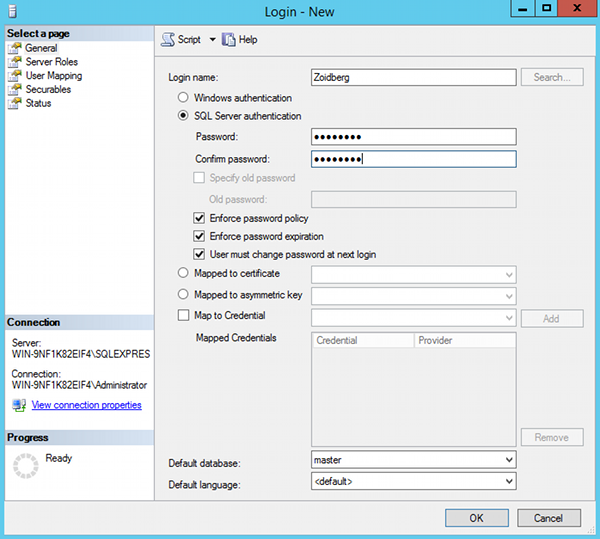Click the Securables page icon

[15, 90]
